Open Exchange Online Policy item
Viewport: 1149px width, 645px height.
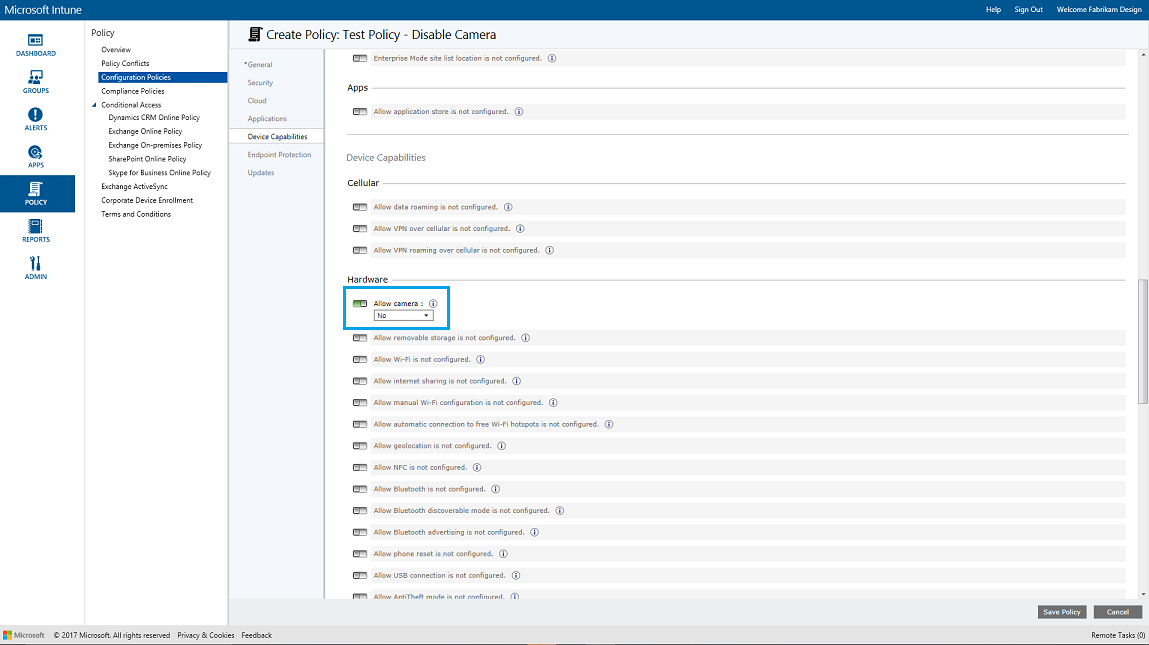point(145,131)
